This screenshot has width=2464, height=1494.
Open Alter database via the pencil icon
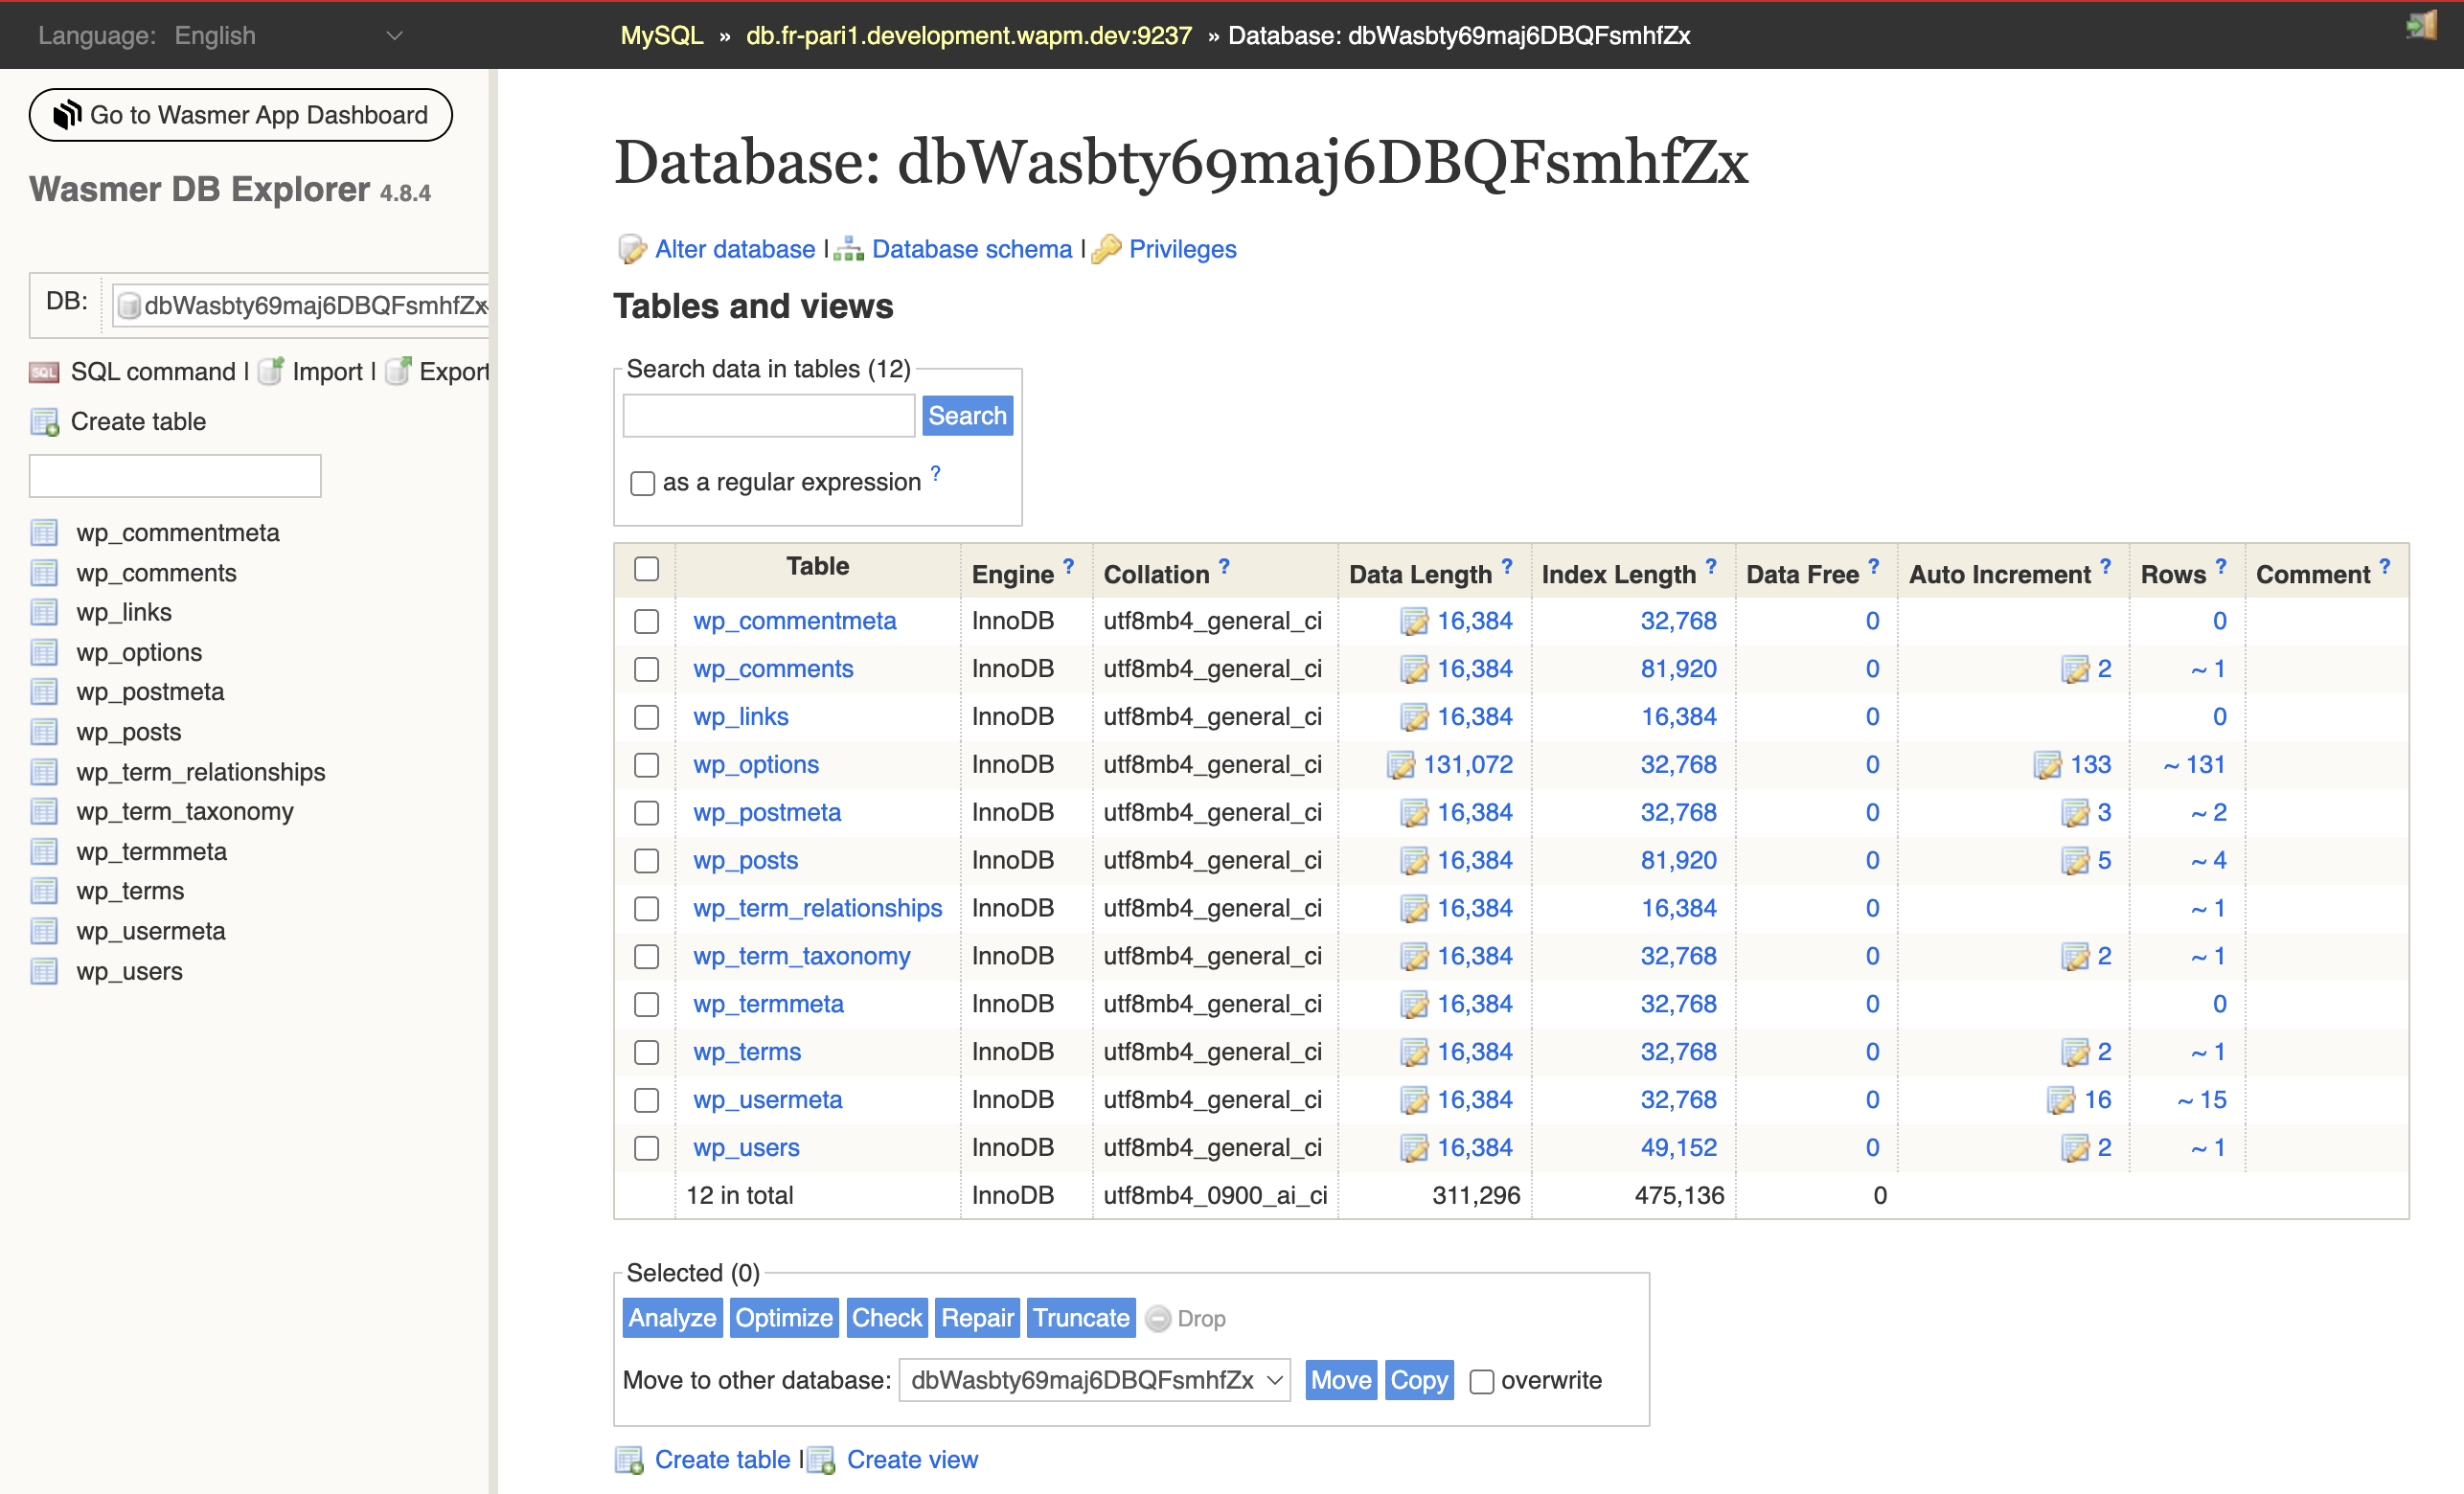pos(632,249)
